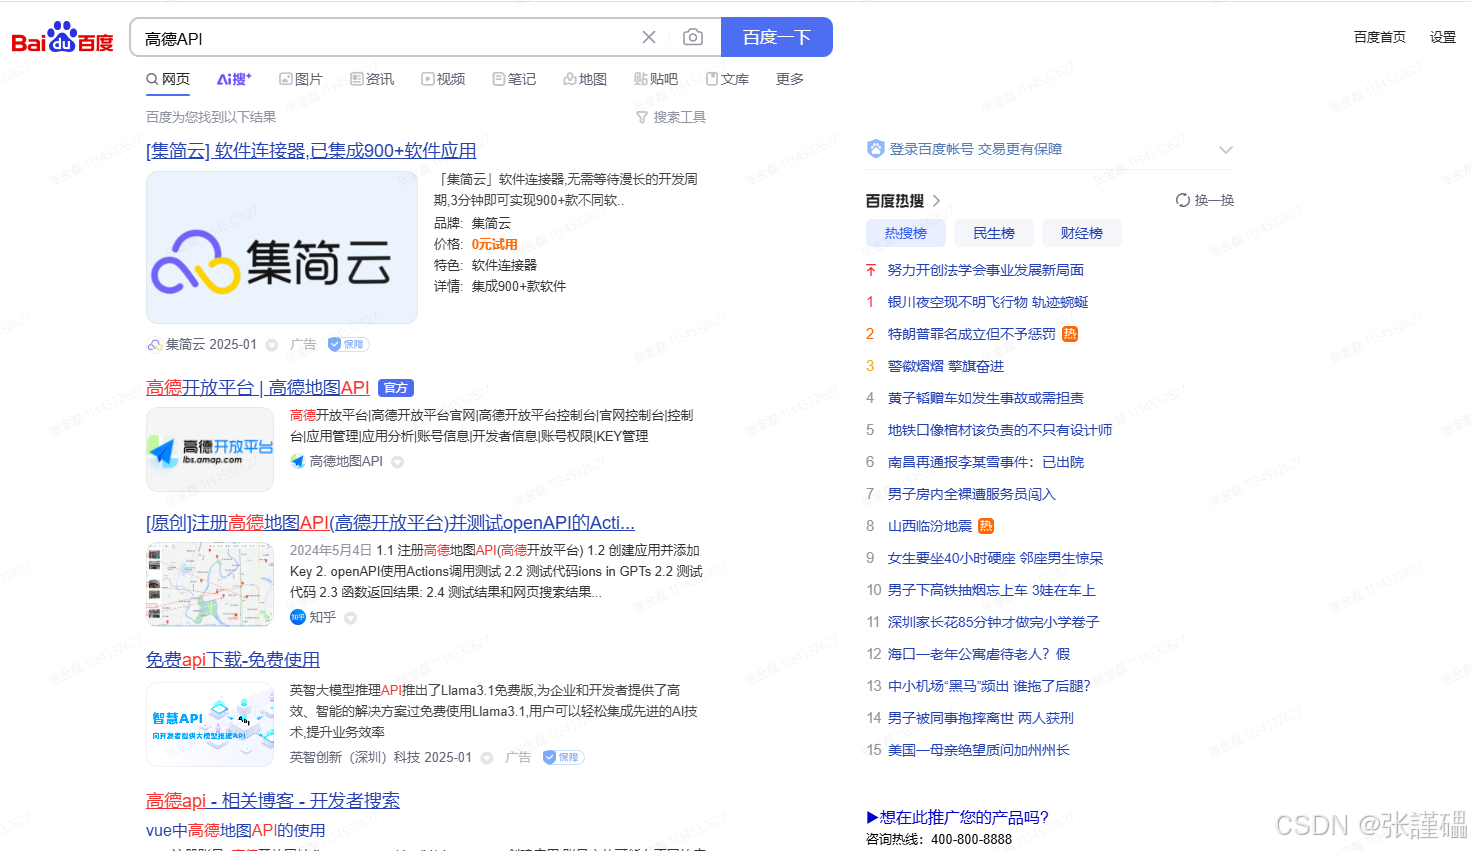Image resolution: width=1471 pixels, height=851 pixels.
Task: Click the 热 badge beside 山西临汾地震
Action: [x=986, y=526]
